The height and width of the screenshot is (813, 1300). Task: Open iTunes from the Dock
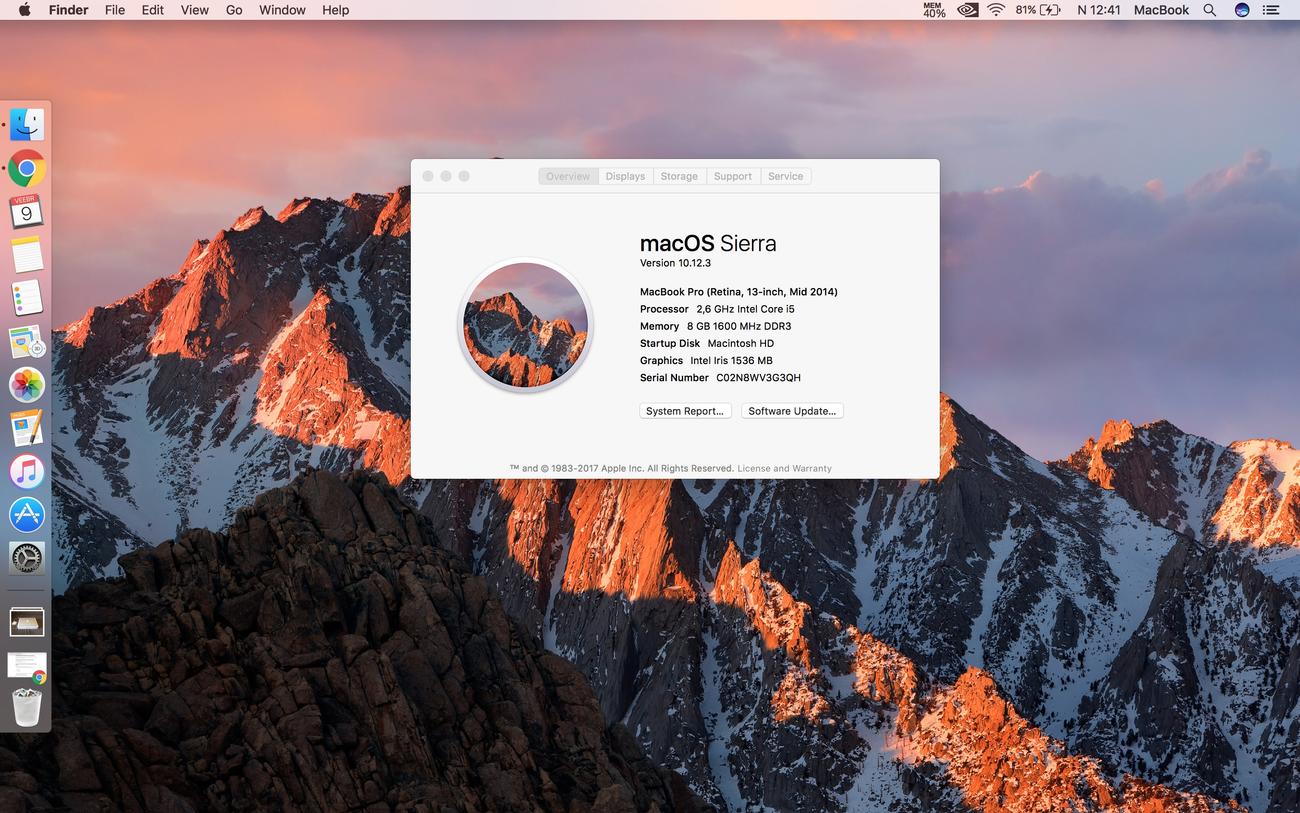tap(27, 471)
